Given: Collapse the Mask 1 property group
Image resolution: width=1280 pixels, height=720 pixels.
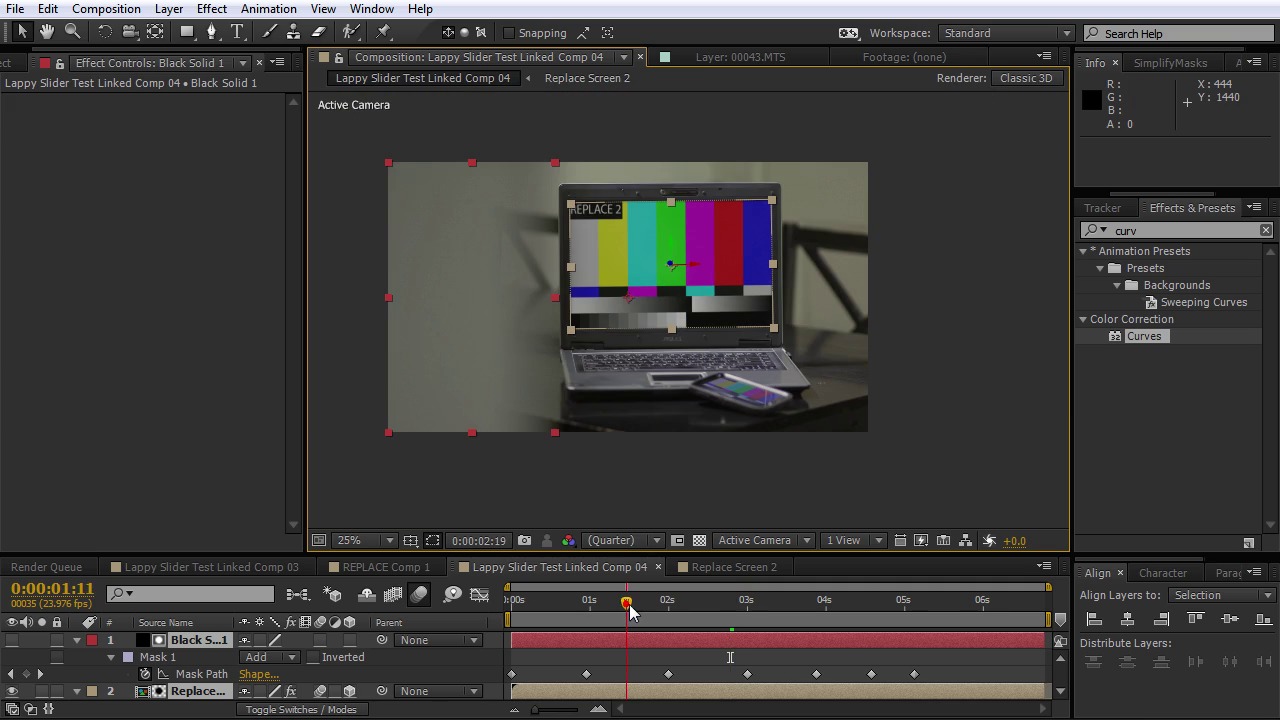Looking at the screenshot, I should click(111, 658).
